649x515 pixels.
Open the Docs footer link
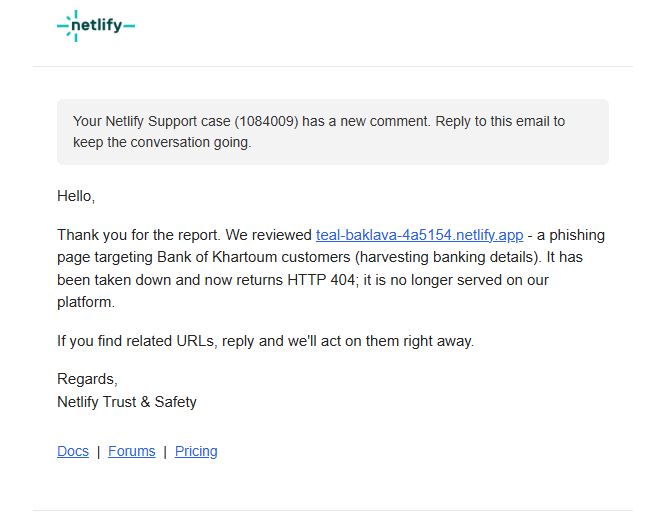pyautogui.click(x=73, y=451)
